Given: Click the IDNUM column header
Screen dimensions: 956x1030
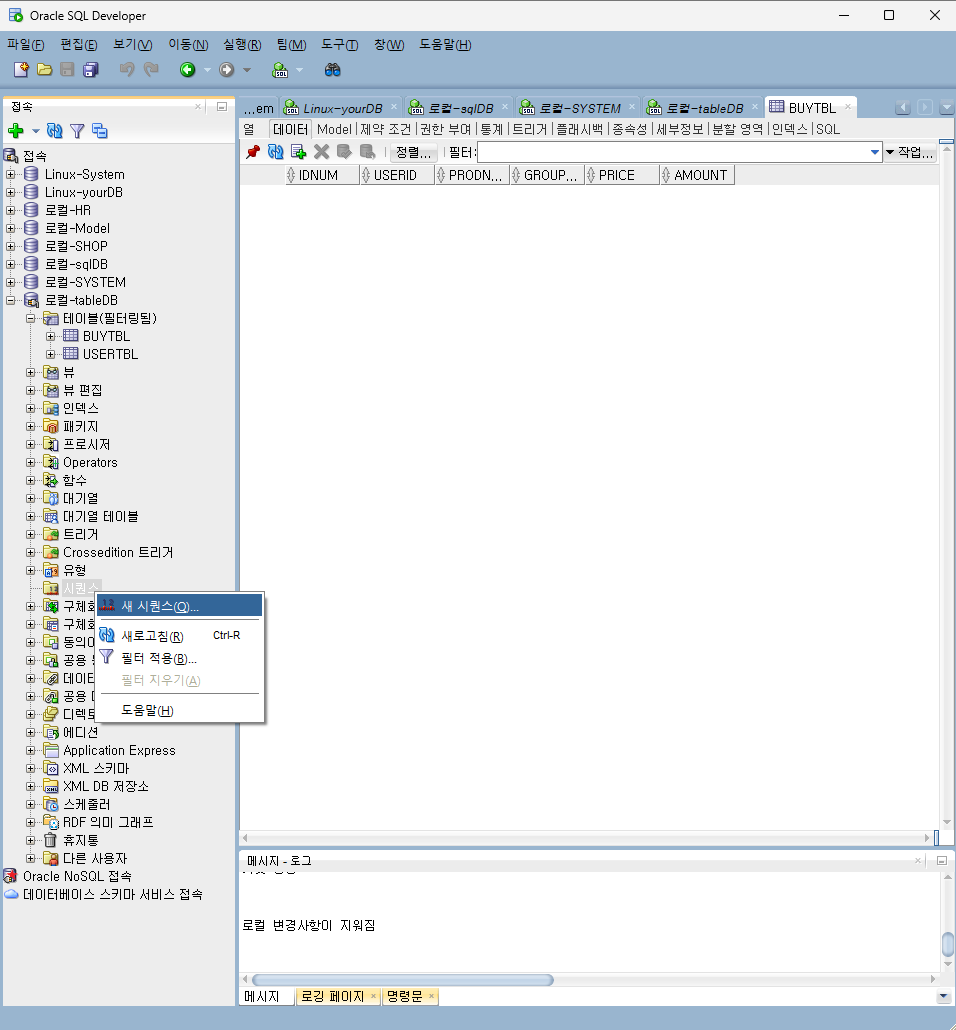Looking at the screenshot, I should point(322,175).
